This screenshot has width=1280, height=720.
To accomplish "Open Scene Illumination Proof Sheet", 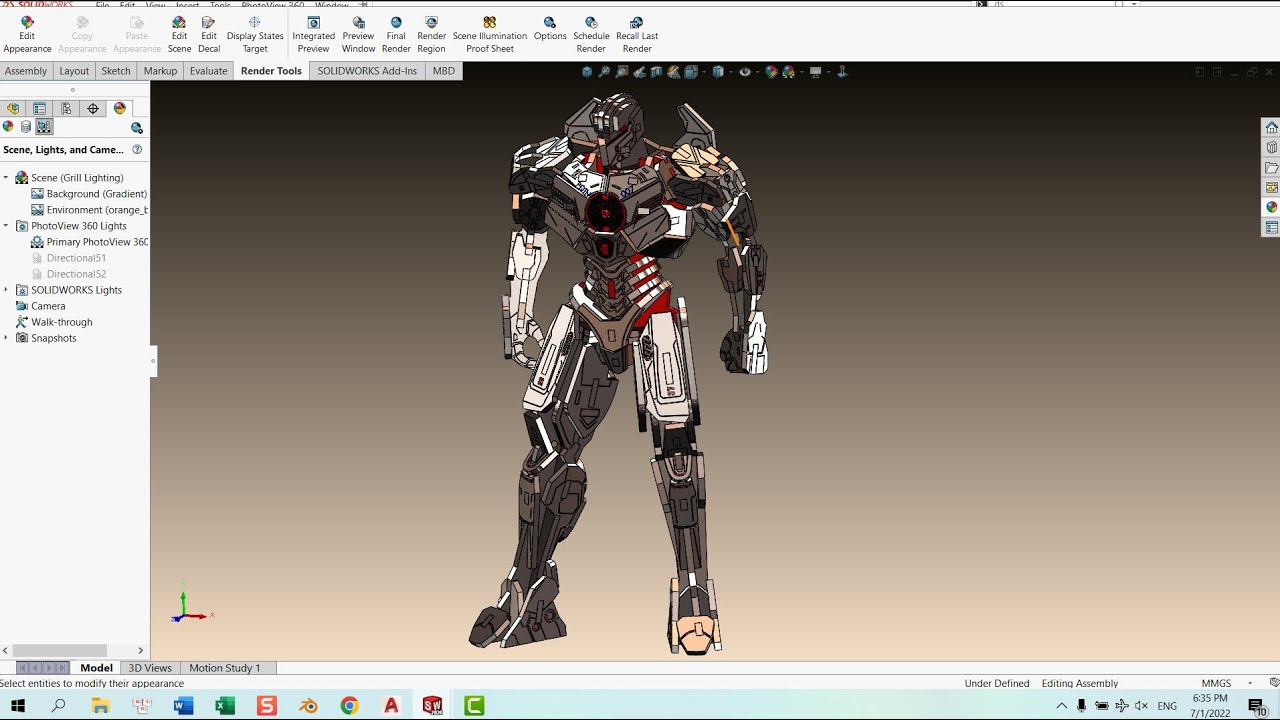I will coord(490,35).
